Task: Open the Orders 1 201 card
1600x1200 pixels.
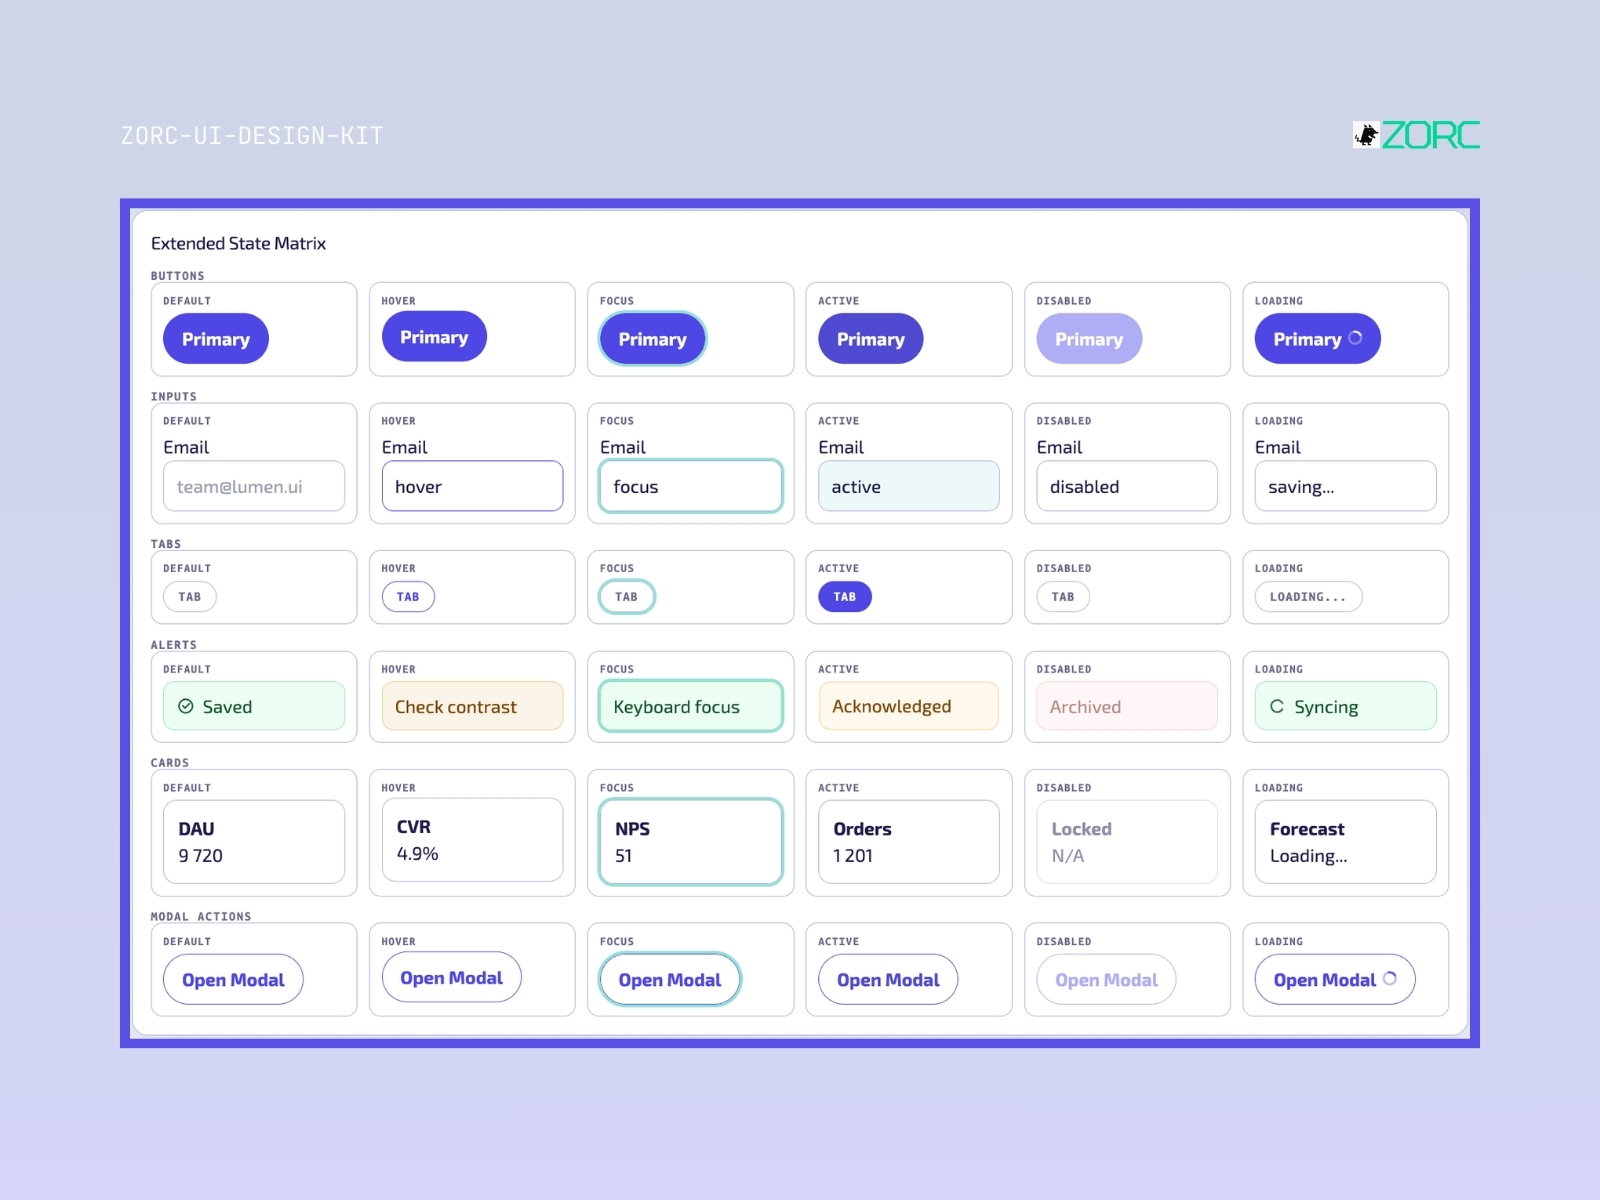Action: [909, 842]
